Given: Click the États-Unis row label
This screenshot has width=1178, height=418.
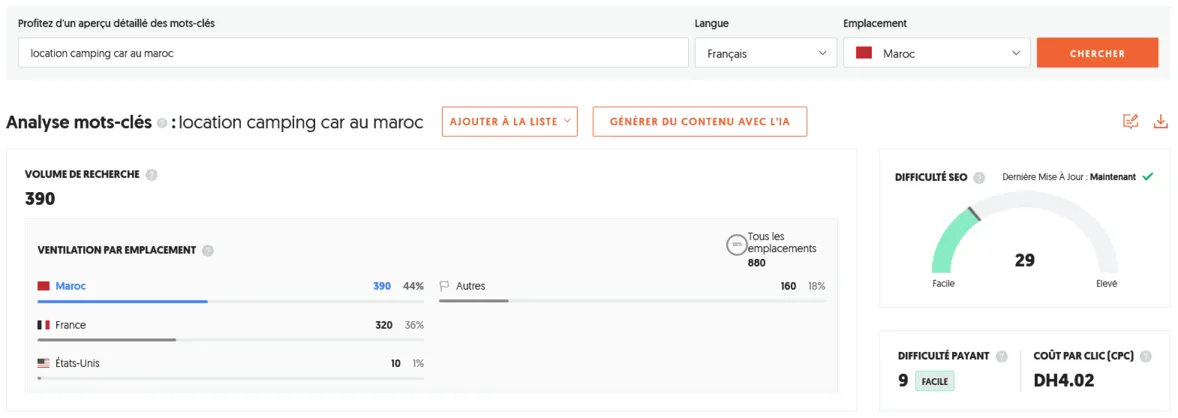Looking at the screenshot, I should (77, 363).
